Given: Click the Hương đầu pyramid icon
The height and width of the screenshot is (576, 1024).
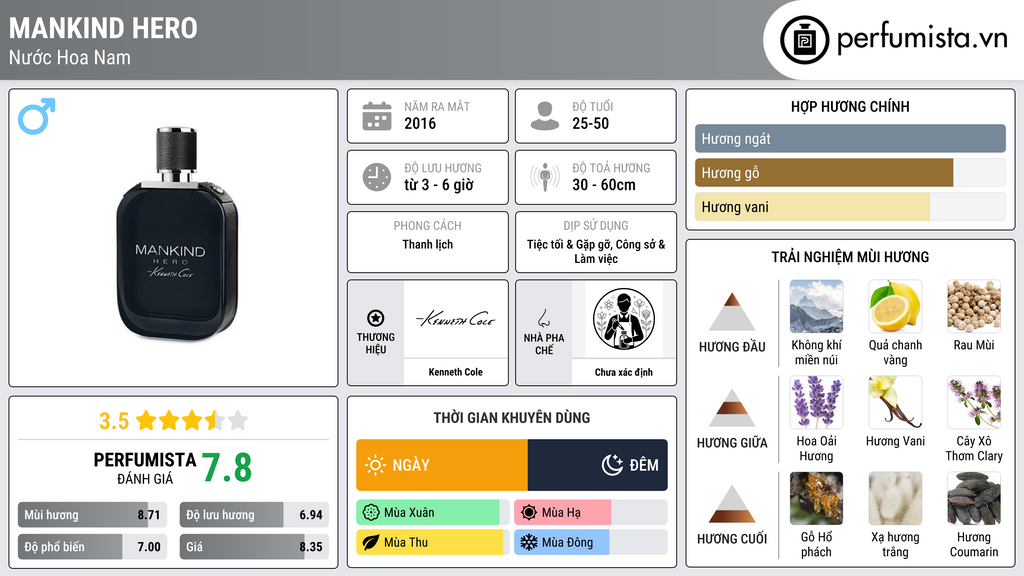Looking at the screenshot, I should (x=732, y=312).
